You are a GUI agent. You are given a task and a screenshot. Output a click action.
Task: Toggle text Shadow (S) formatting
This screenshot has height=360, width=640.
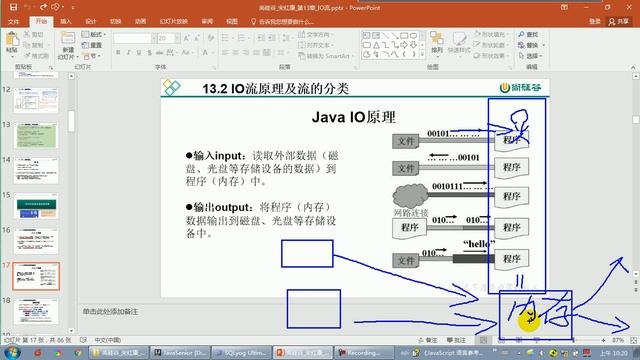click(x=149, y=52)
